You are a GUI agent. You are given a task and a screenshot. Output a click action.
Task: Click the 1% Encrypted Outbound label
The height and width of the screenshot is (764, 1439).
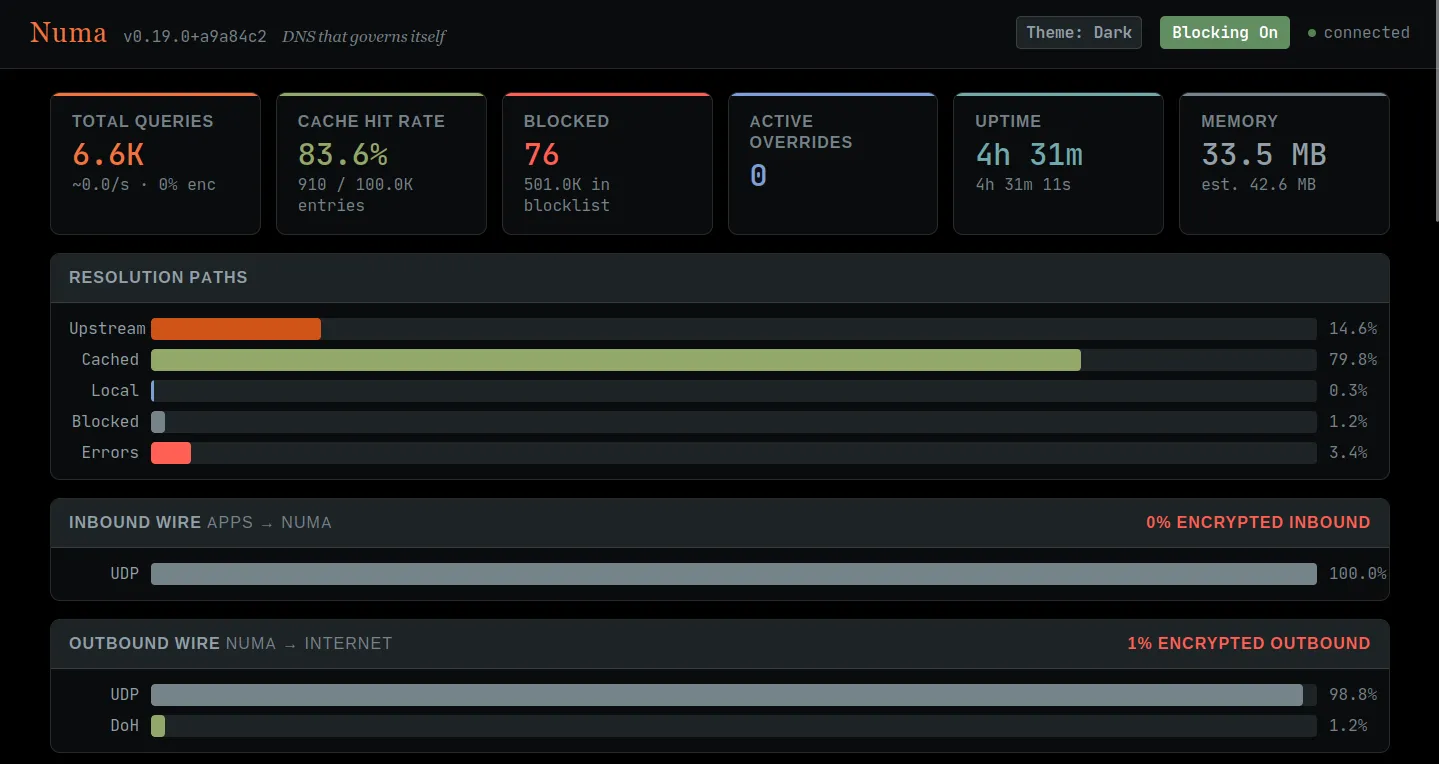coord(1249,644)
